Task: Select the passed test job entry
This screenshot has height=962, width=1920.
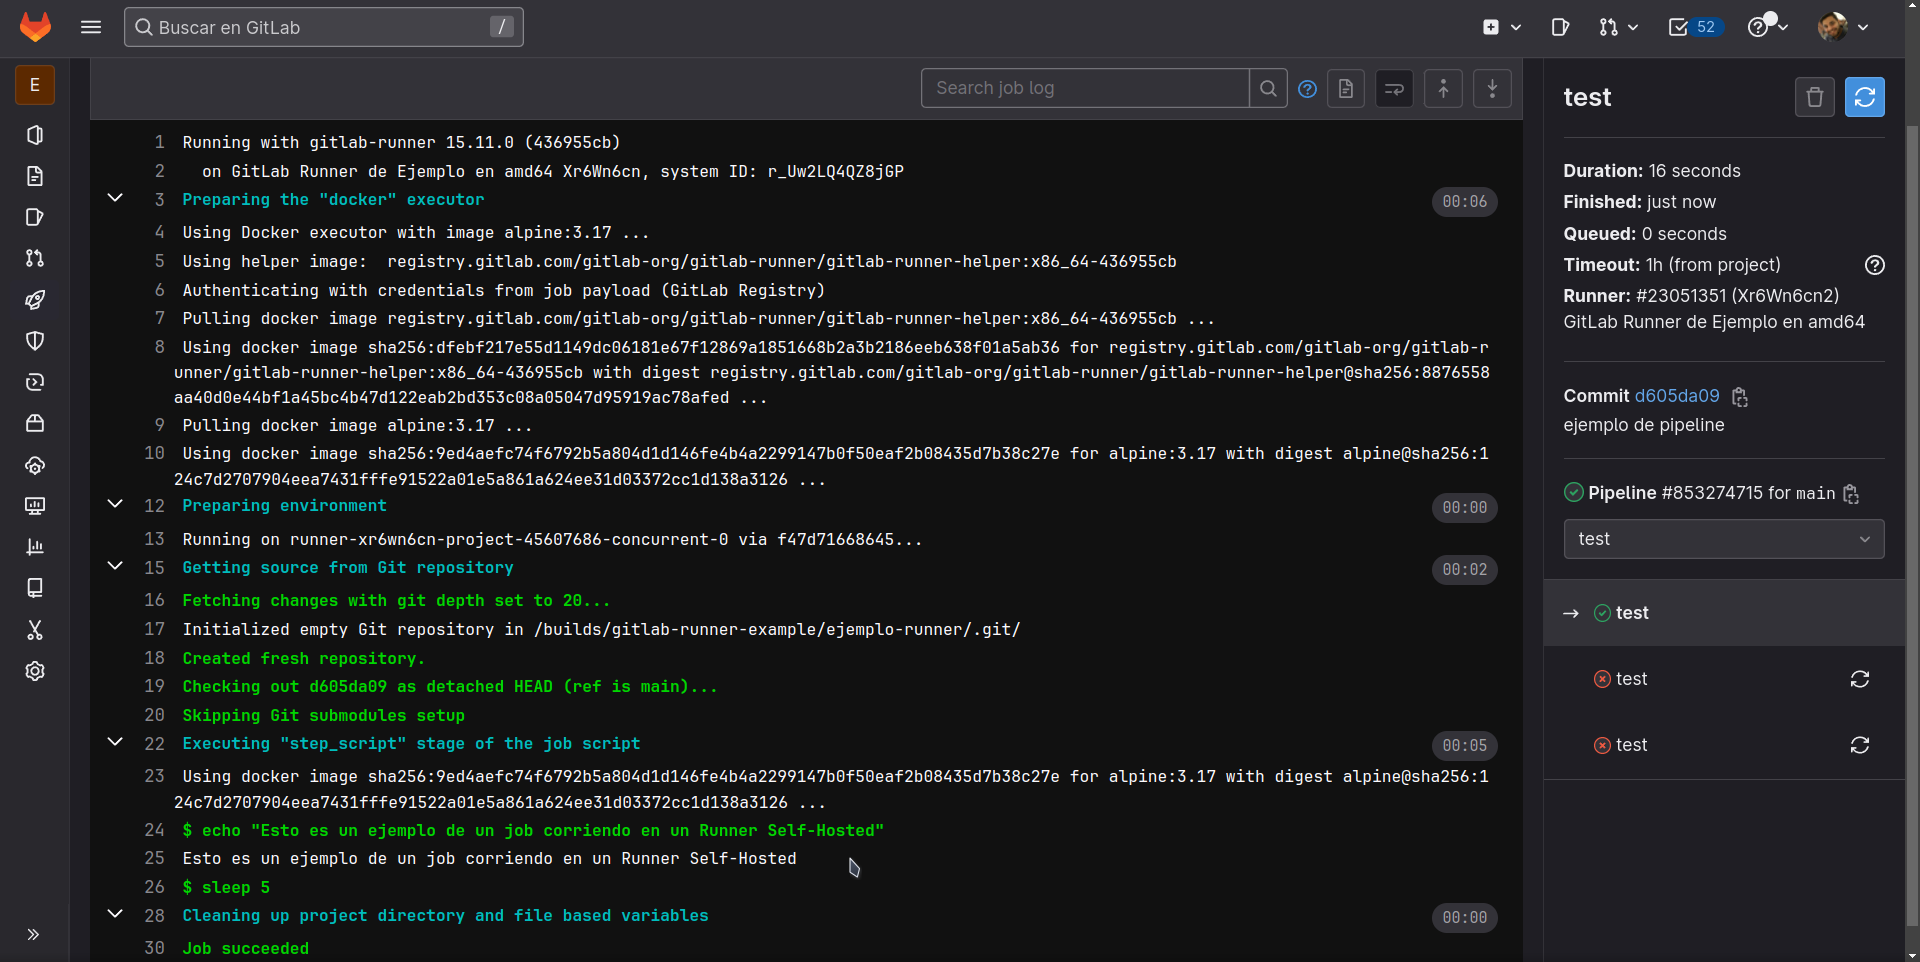Action: coord(1724,613)
